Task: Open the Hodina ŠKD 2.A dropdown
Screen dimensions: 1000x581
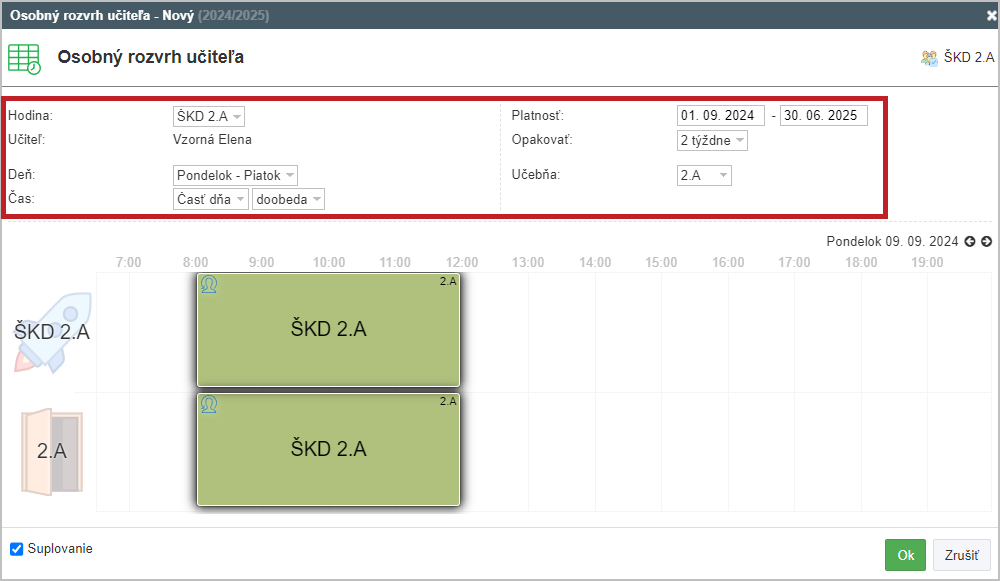Action: (209, 116)
